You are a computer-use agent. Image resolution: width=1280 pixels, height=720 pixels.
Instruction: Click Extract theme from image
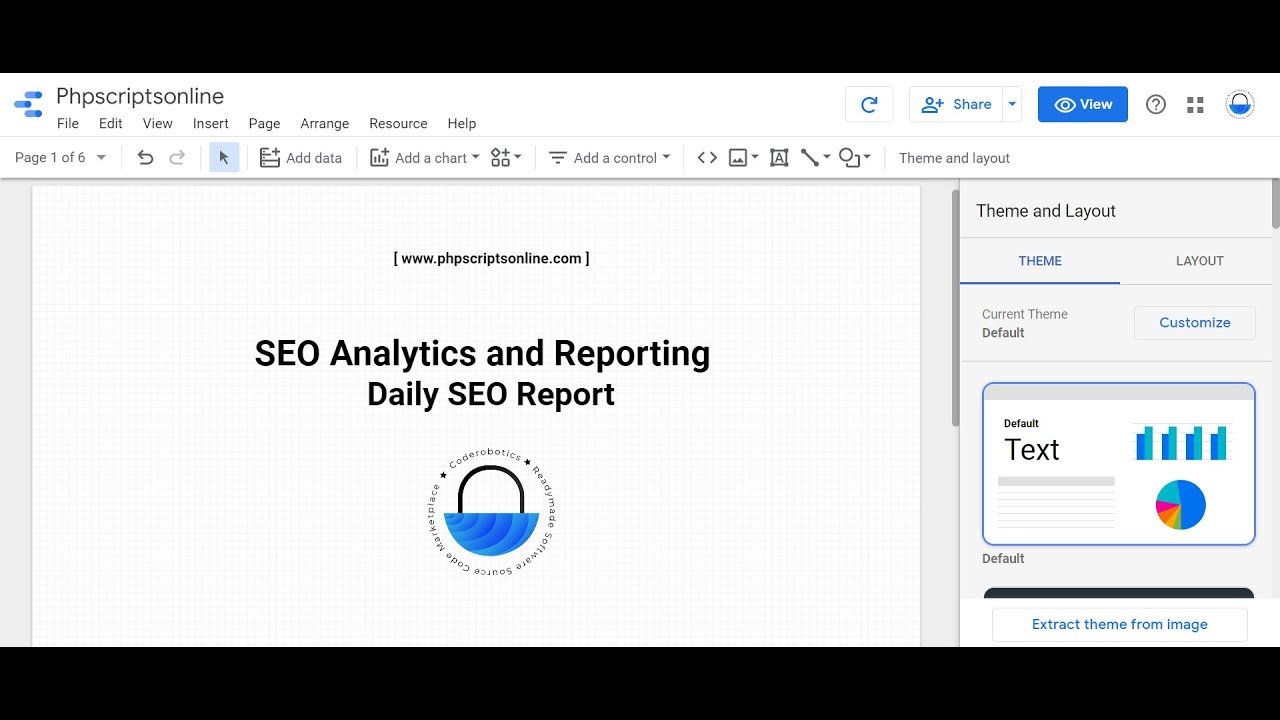1120,624
